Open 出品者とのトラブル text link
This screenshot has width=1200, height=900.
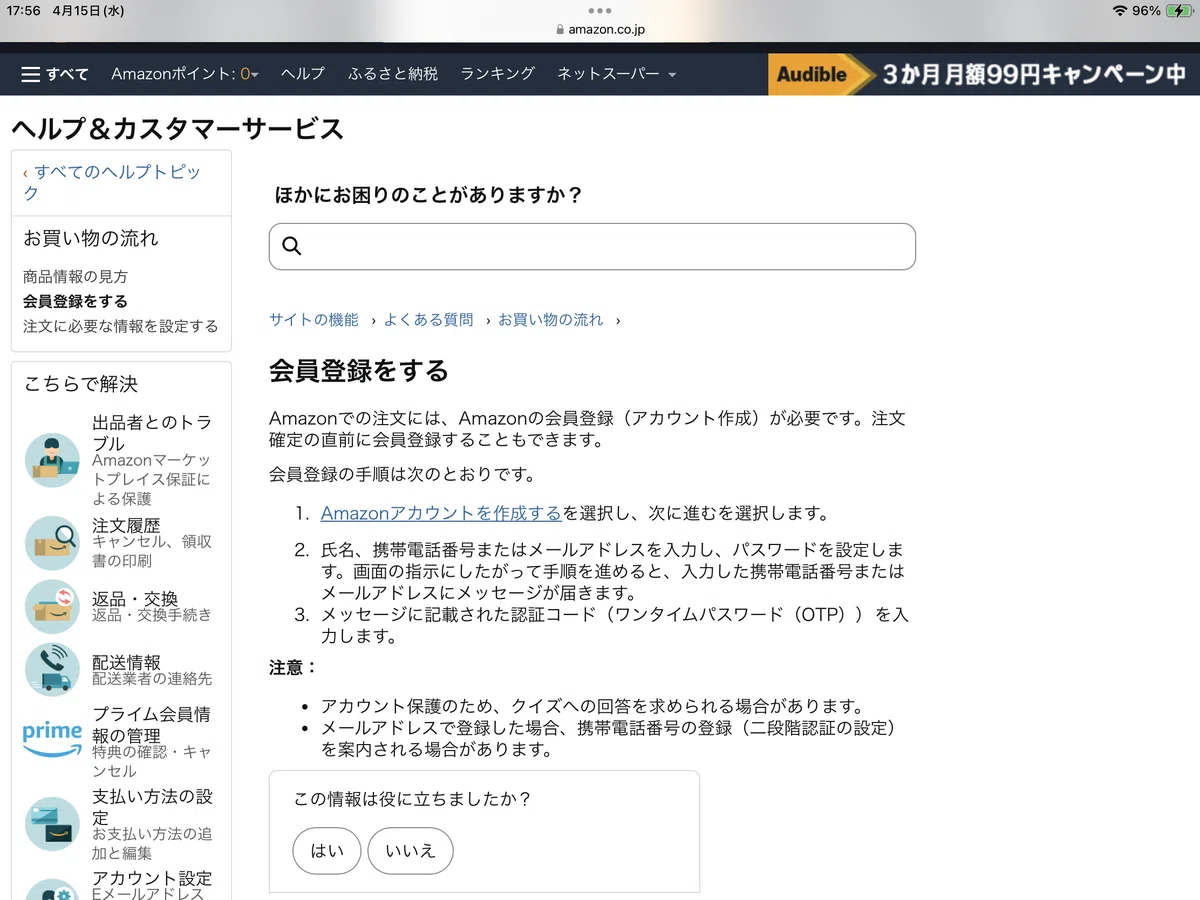pos(152,433)
